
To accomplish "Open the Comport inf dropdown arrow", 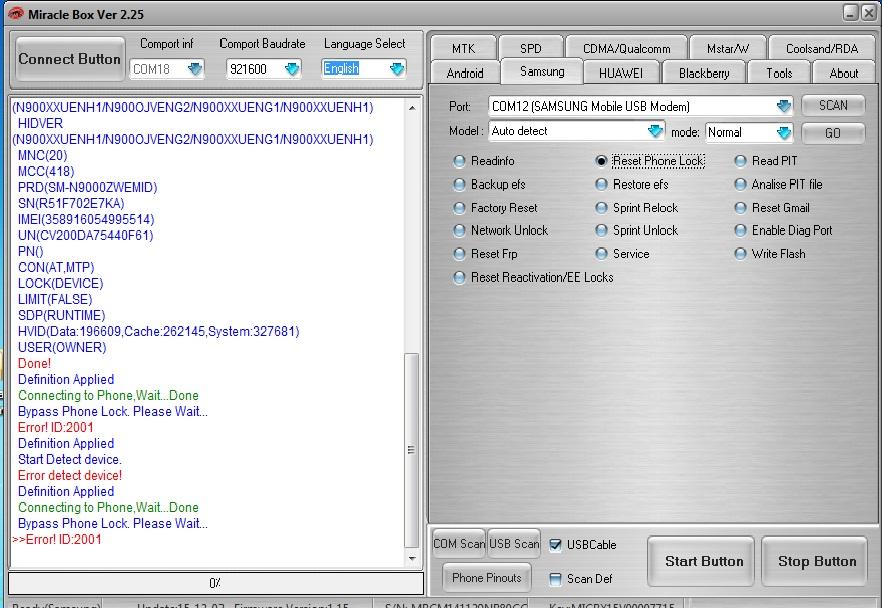I will click(x=195, y=69).
